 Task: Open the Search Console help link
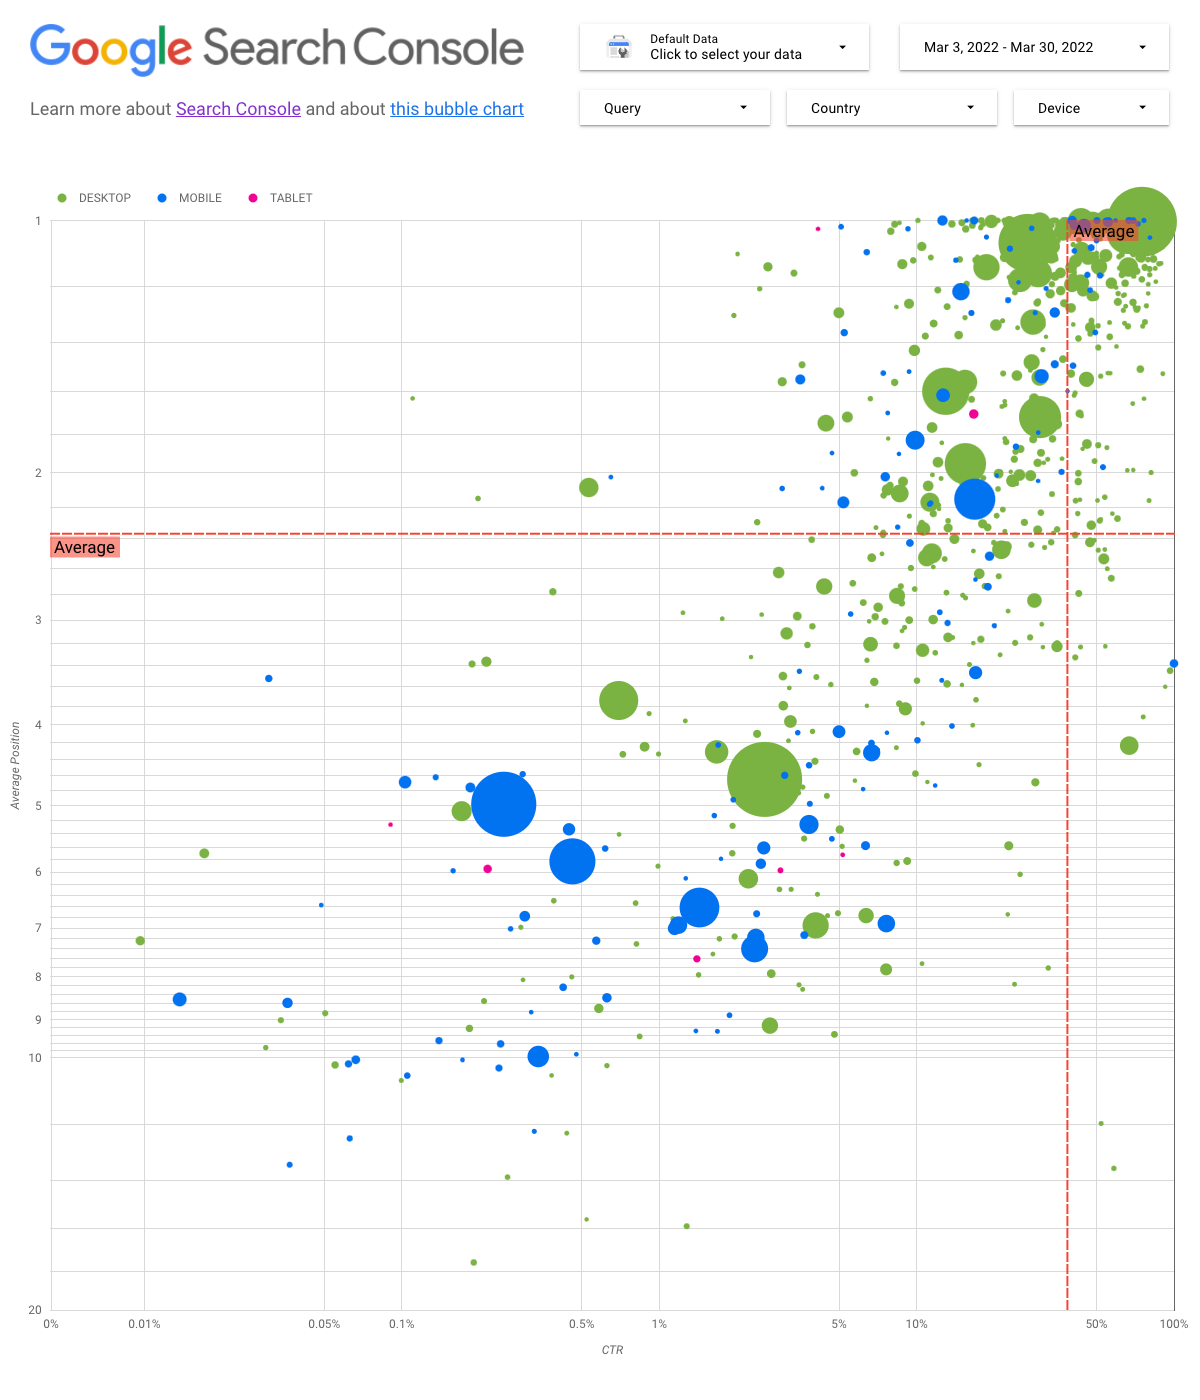(238, 109)
